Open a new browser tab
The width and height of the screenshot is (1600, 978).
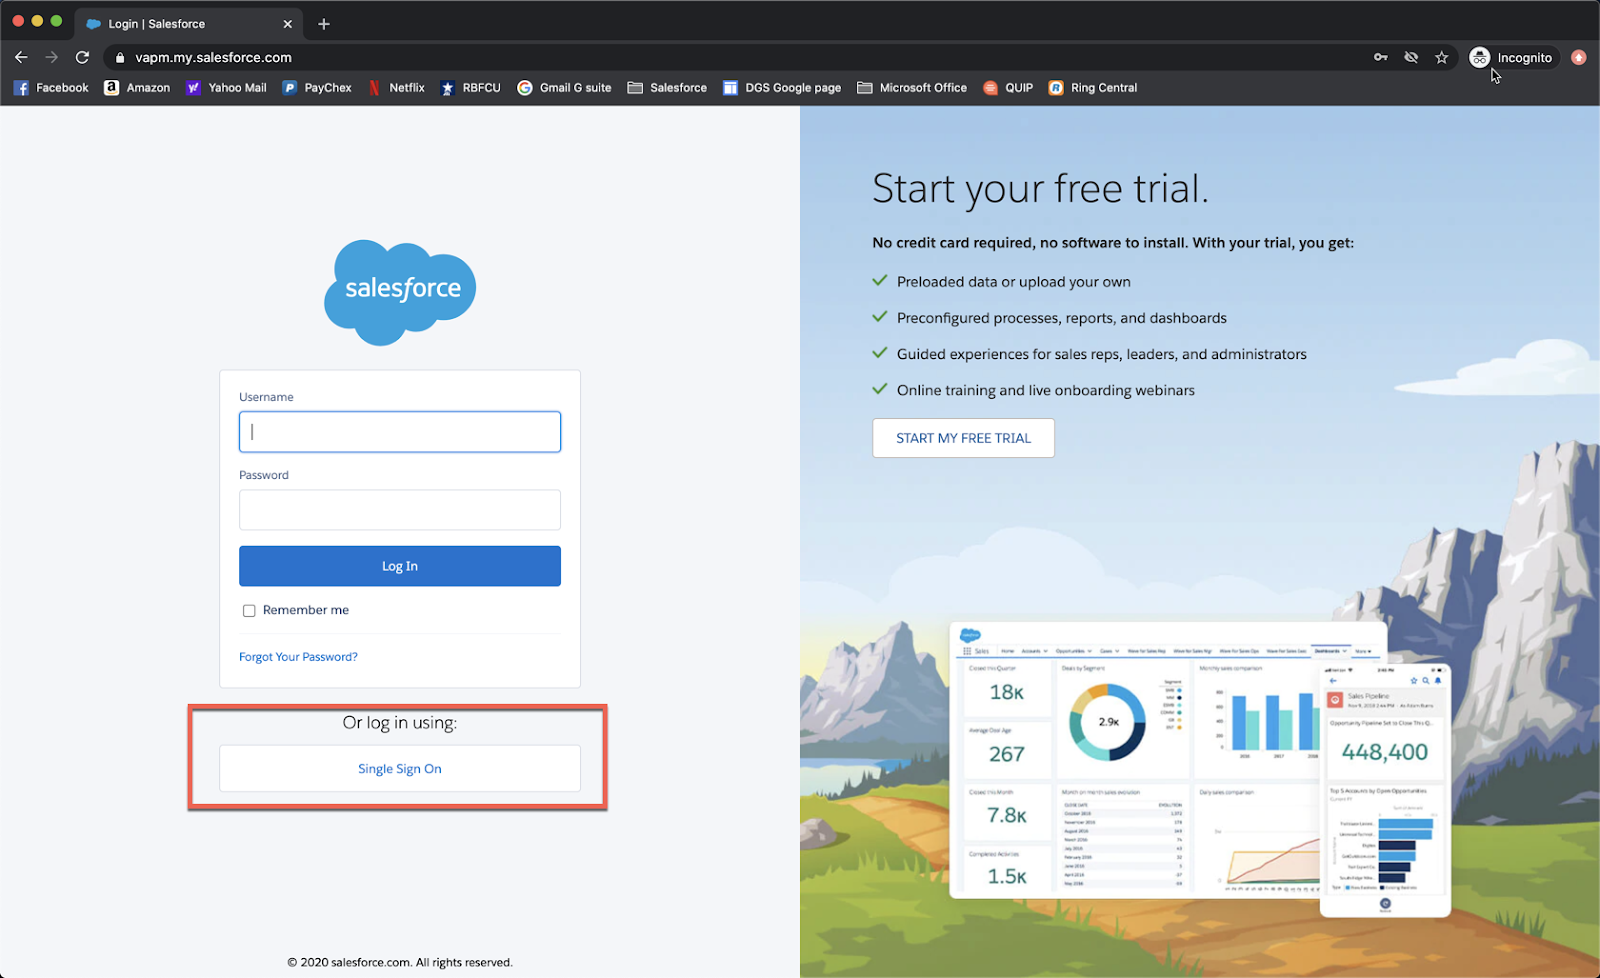(324, 24)
